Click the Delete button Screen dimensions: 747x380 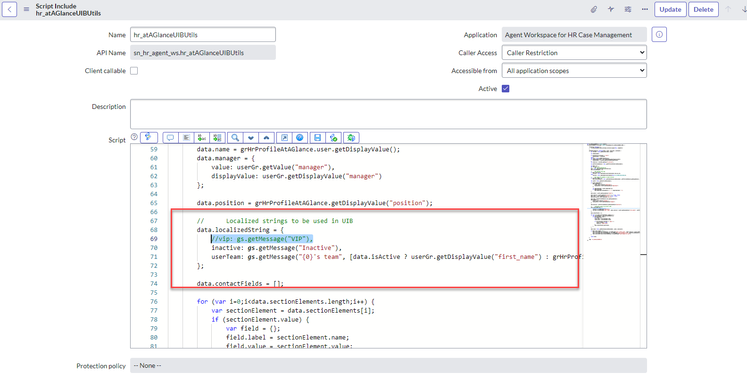point(703,10)
